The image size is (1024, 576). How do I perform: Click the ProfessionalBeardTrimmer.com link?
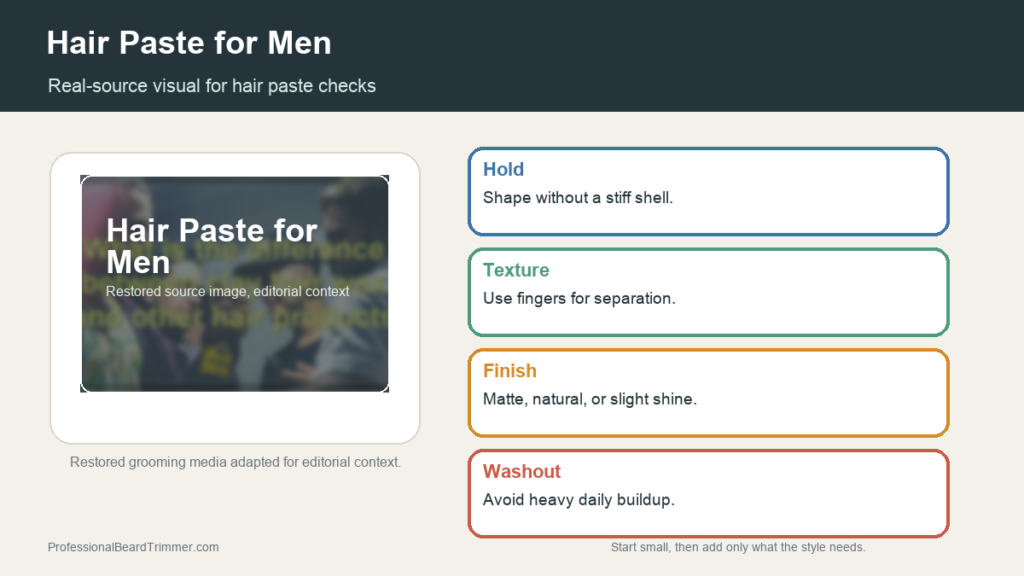(x=133, y=547)
